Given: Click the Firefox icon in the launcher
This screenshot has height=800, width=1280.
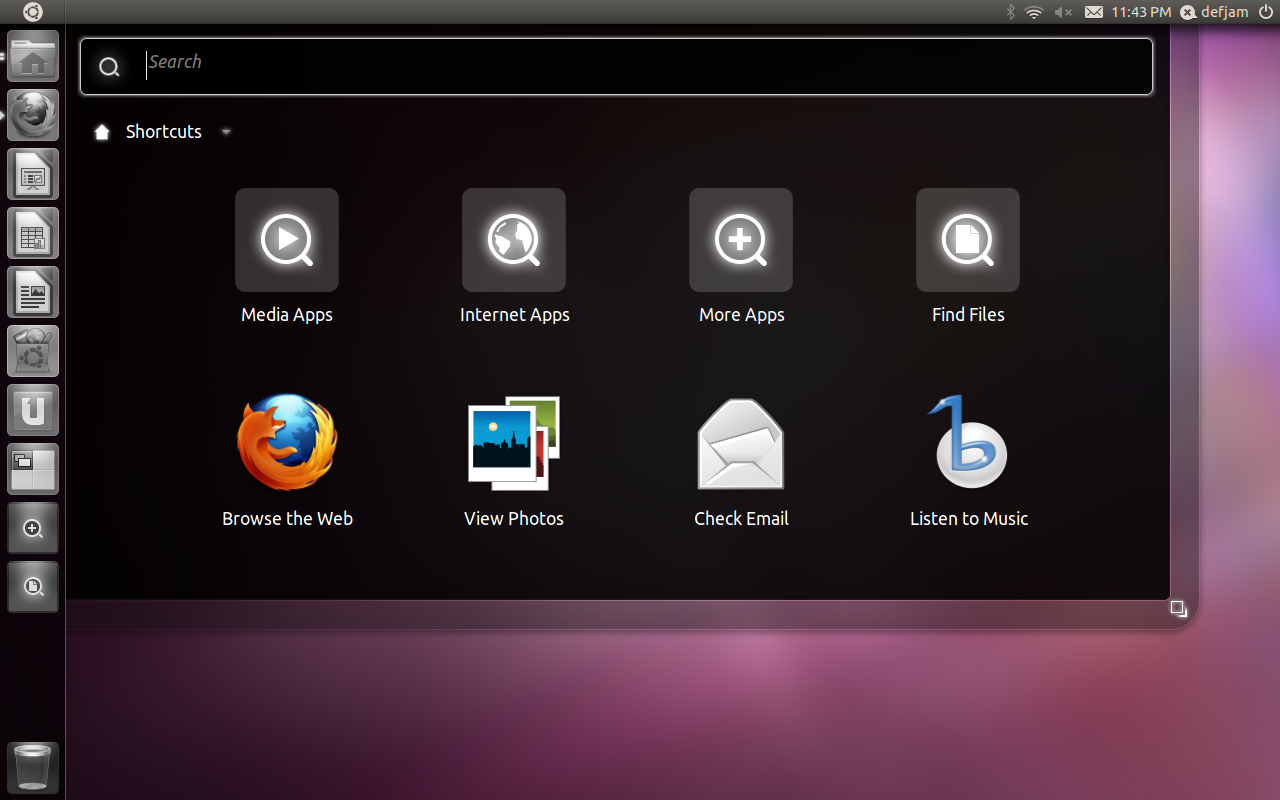Looking at the screenshot, I should [33, 116].
